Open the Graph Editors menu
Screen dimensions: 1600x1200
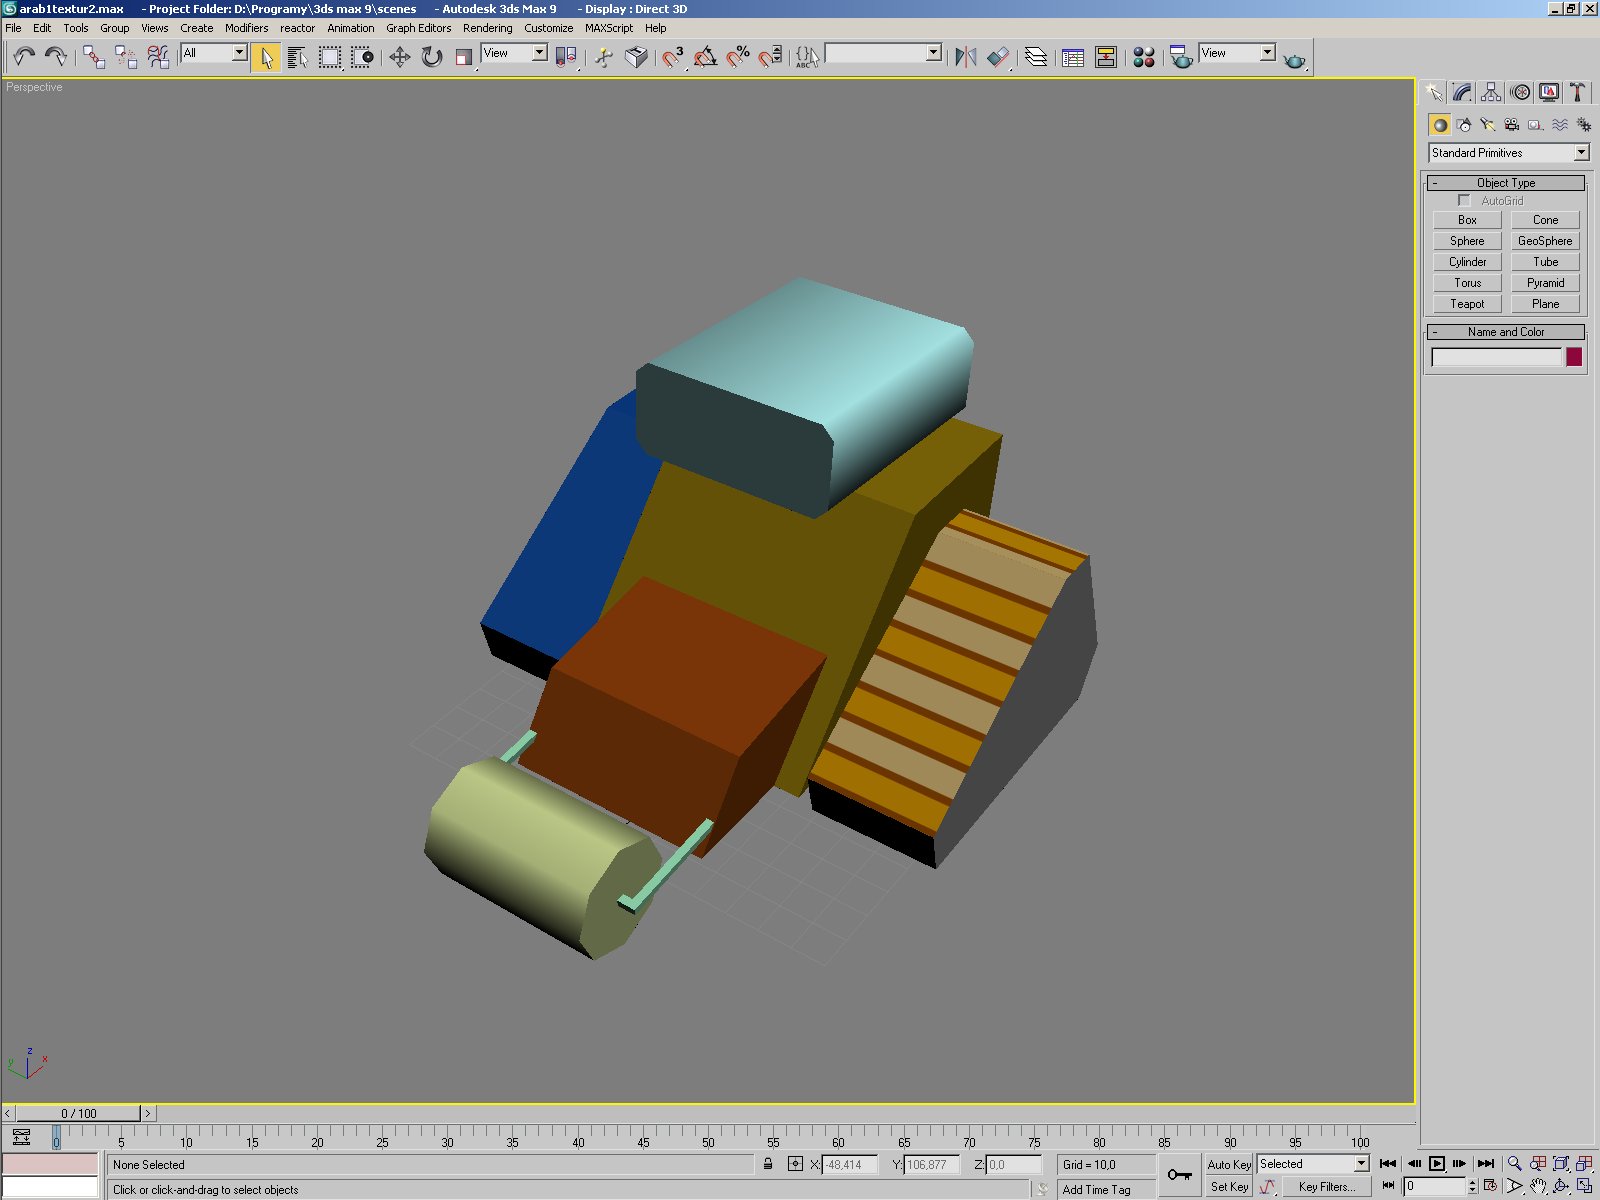pyautogui.click(x=418, y=28)
